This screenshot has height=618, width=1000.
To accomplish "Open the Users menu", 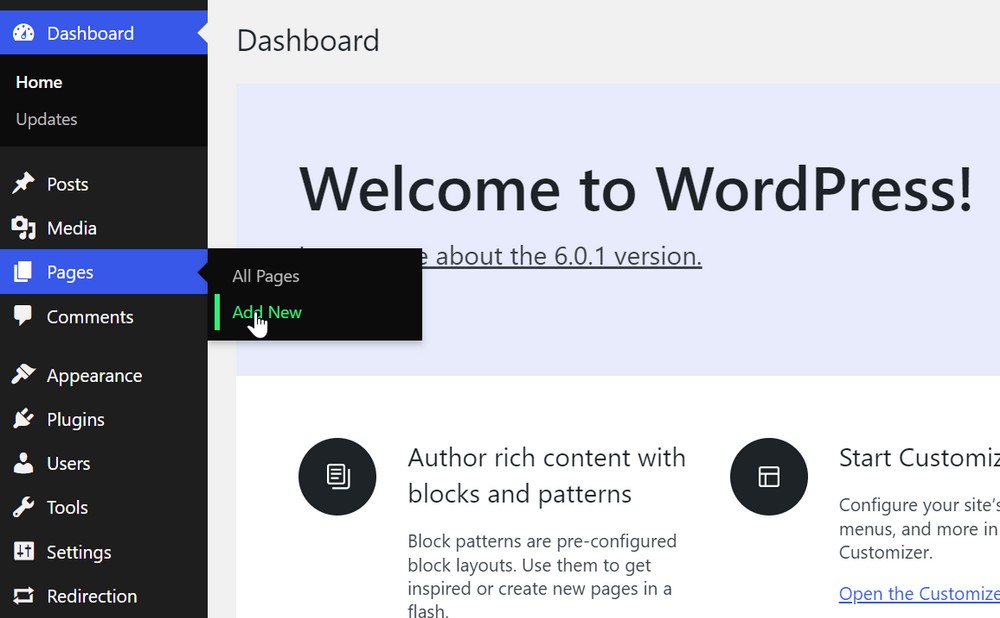I will coord(103,463).
